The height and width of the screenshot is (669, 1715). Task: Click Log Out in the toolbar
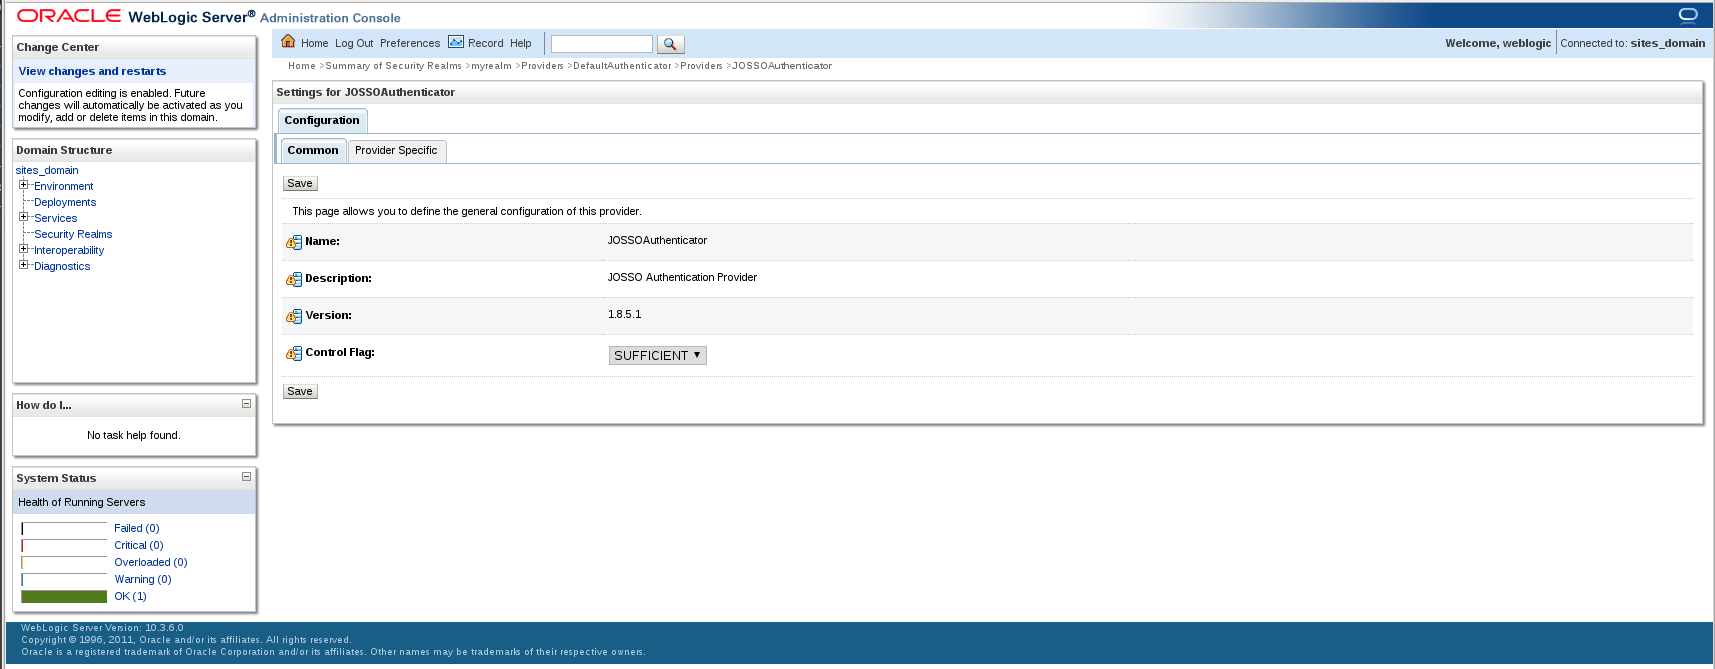(x=354, y=43)
